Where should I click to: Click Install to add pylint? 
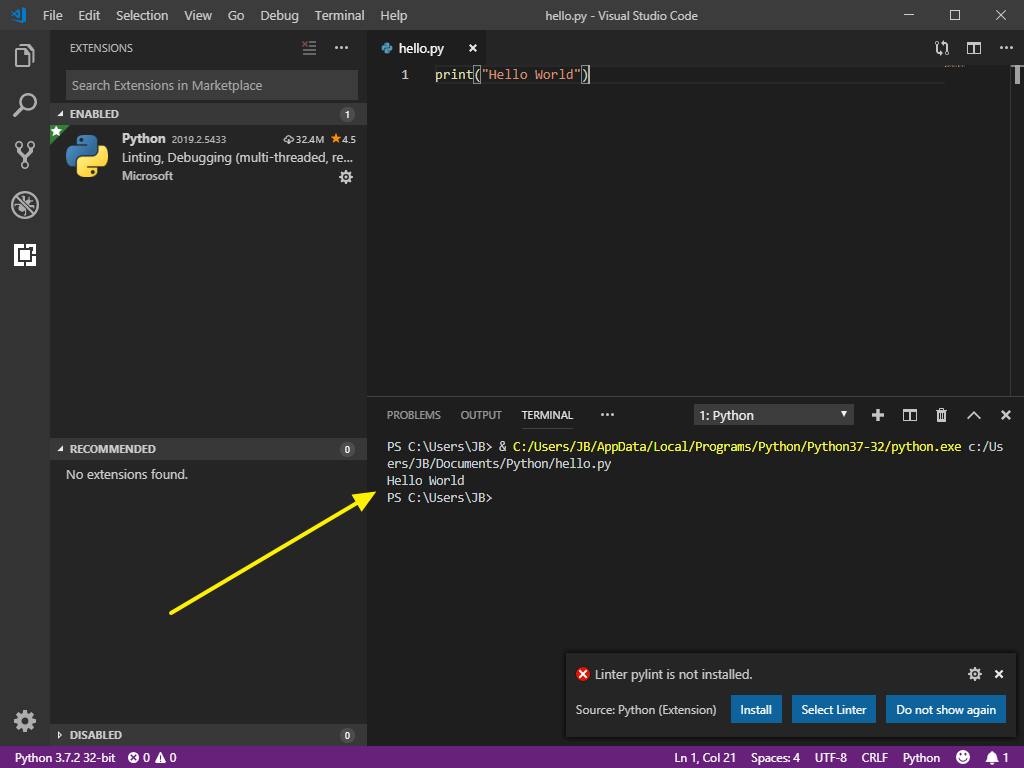(x=756, y=708)
